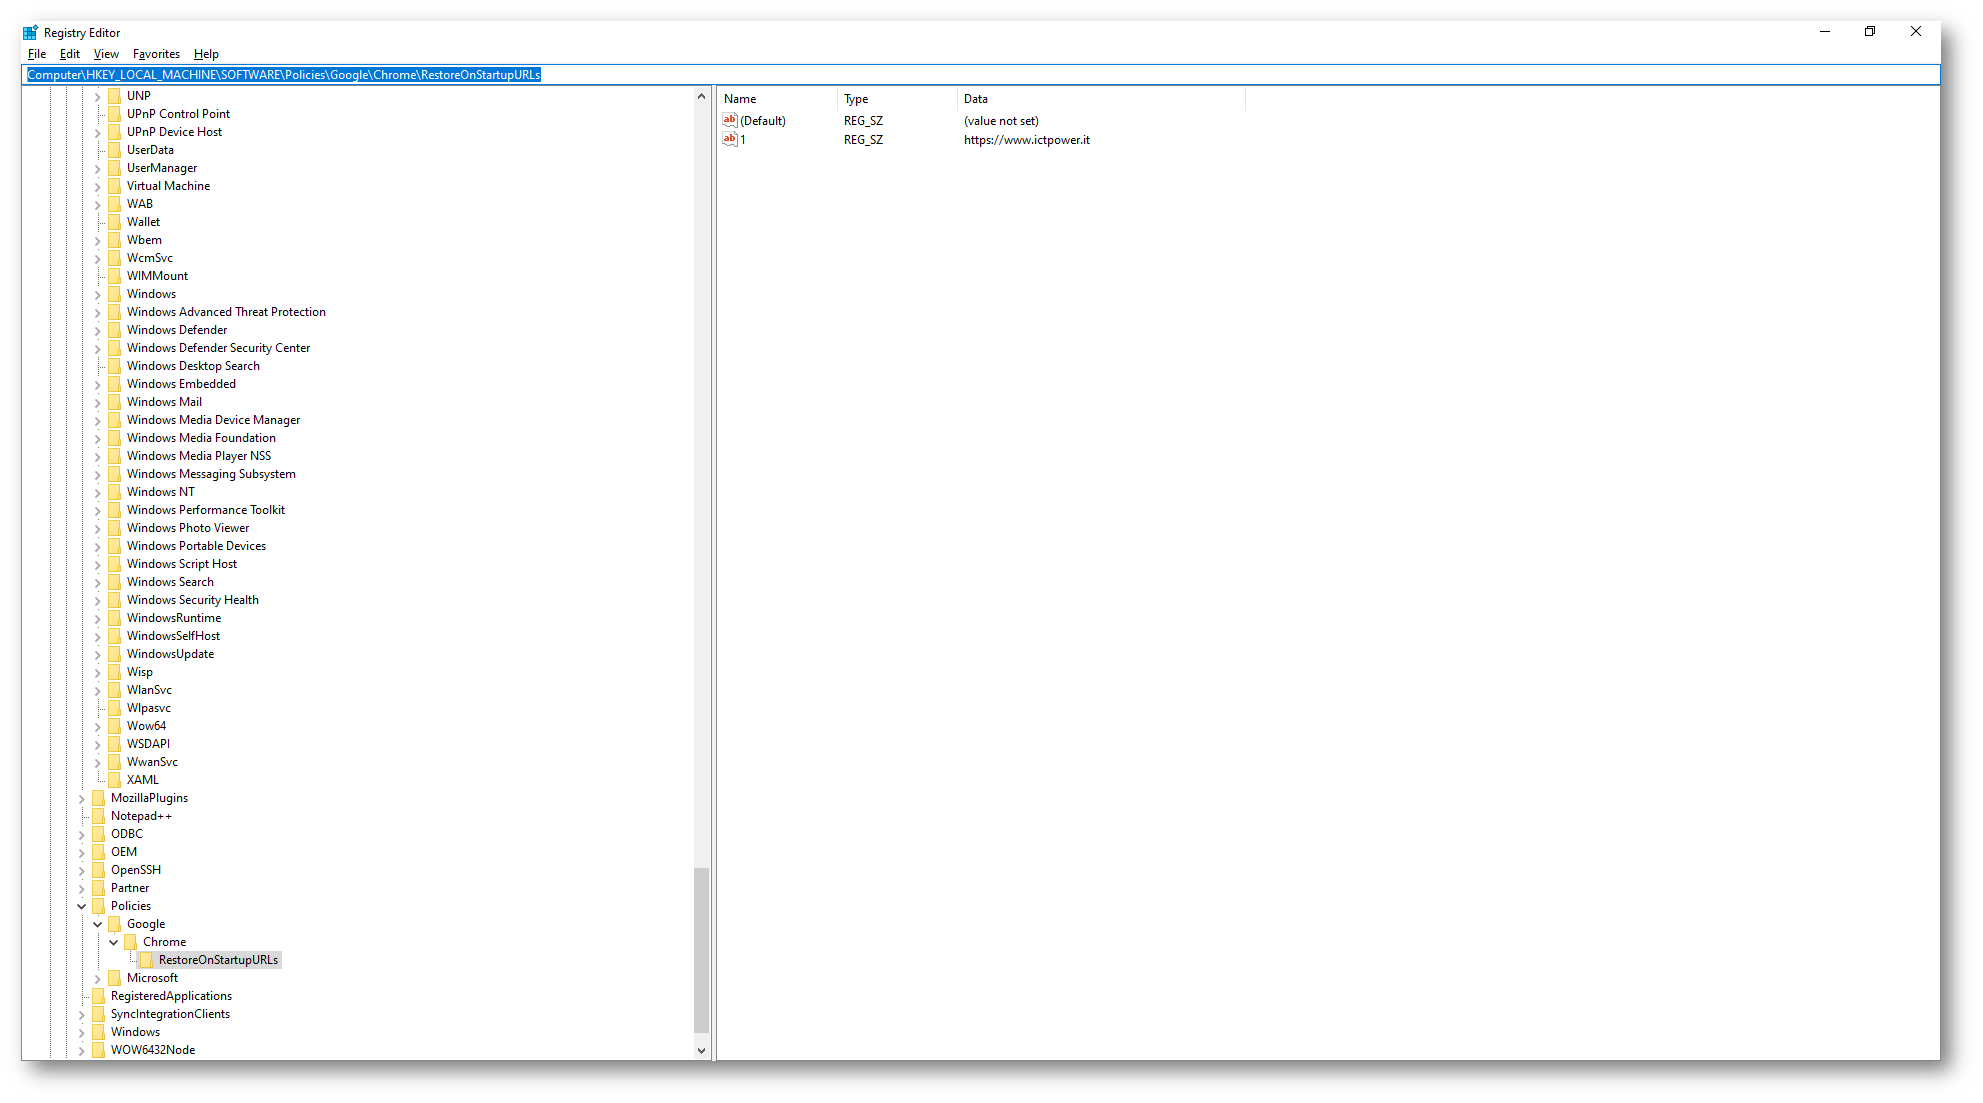Open the Favorites menu
The height and width of the screenshot is (1103, 1983).
click(156, 54)
